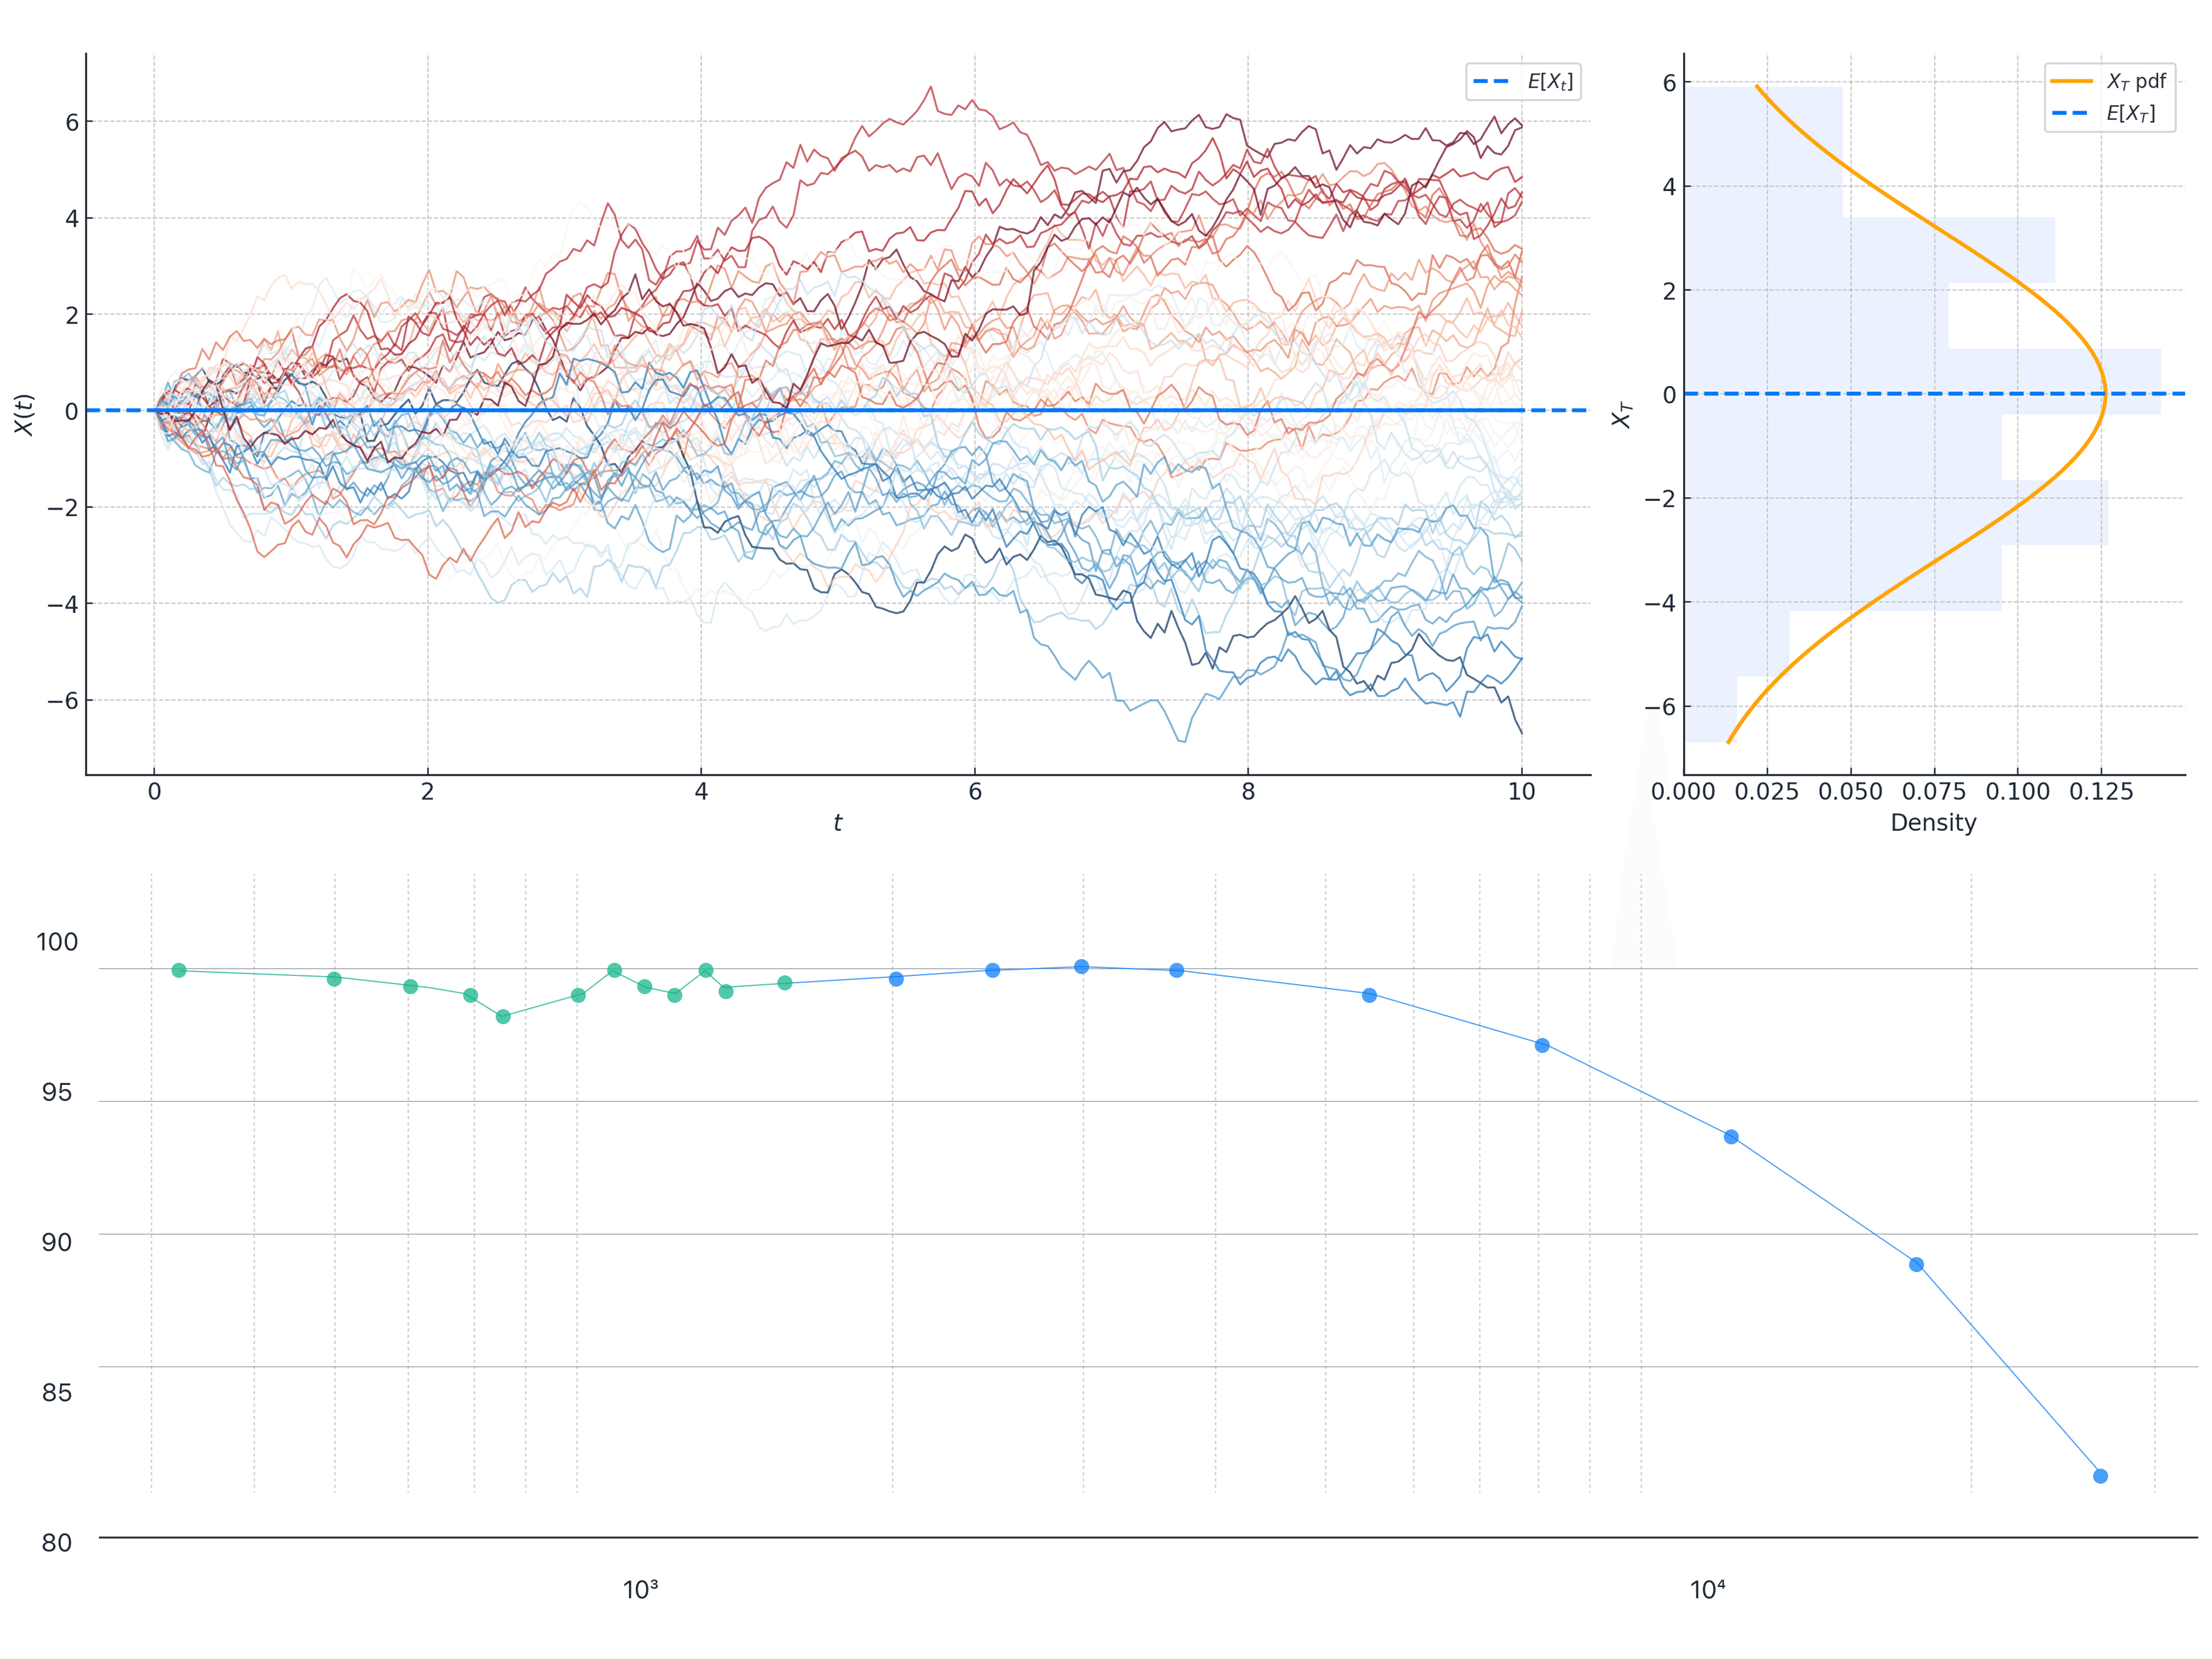The width and height of the screenshot is (2212, 1659).
Task: Click the lowest green data point
Action: (x=503, y=1016)
